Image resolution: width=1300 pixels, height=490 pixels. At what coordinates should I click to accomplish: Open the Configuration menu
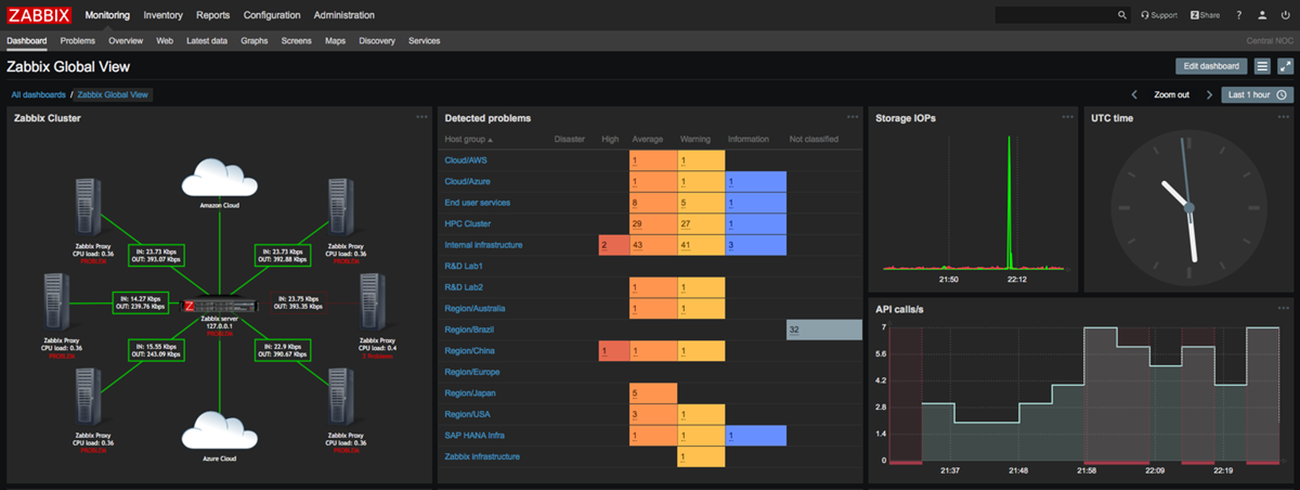[272, 15]
